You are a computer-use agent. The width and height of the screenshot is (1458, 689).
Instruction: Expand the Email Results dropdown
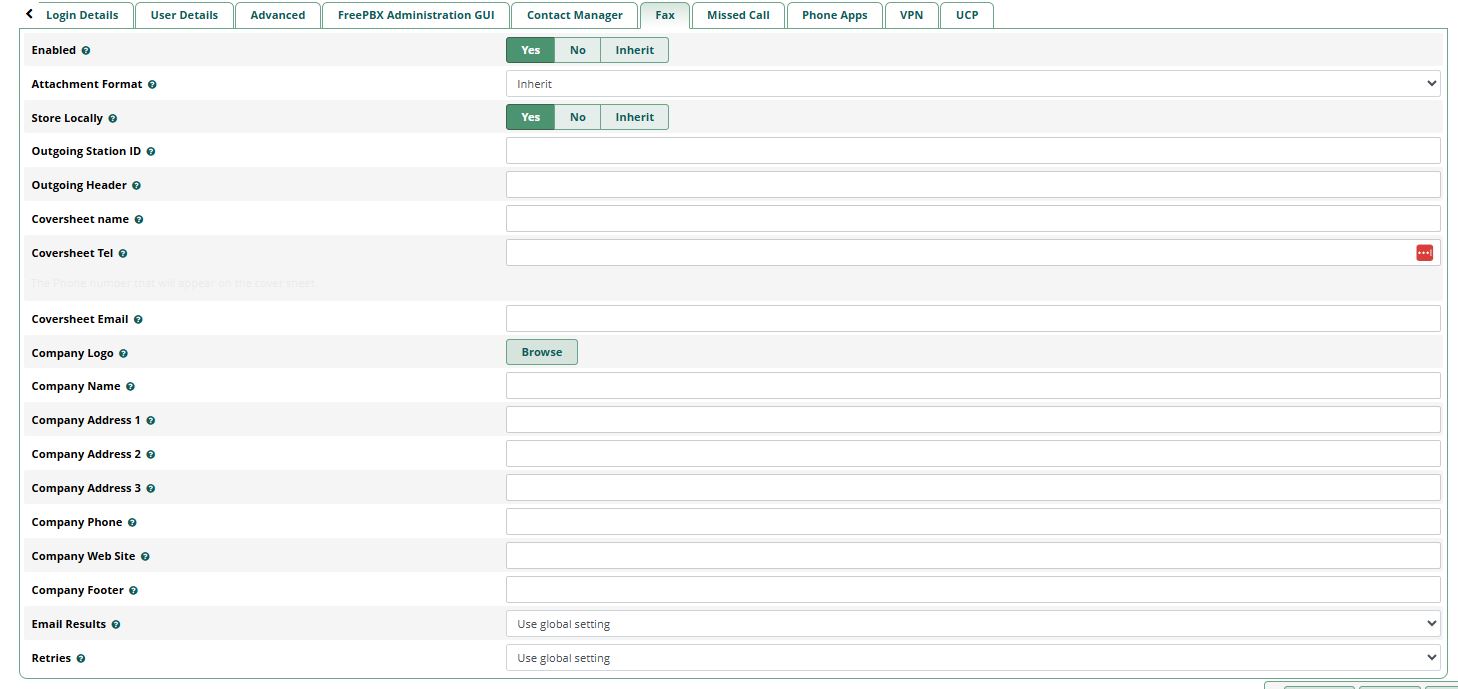[972, 624]
